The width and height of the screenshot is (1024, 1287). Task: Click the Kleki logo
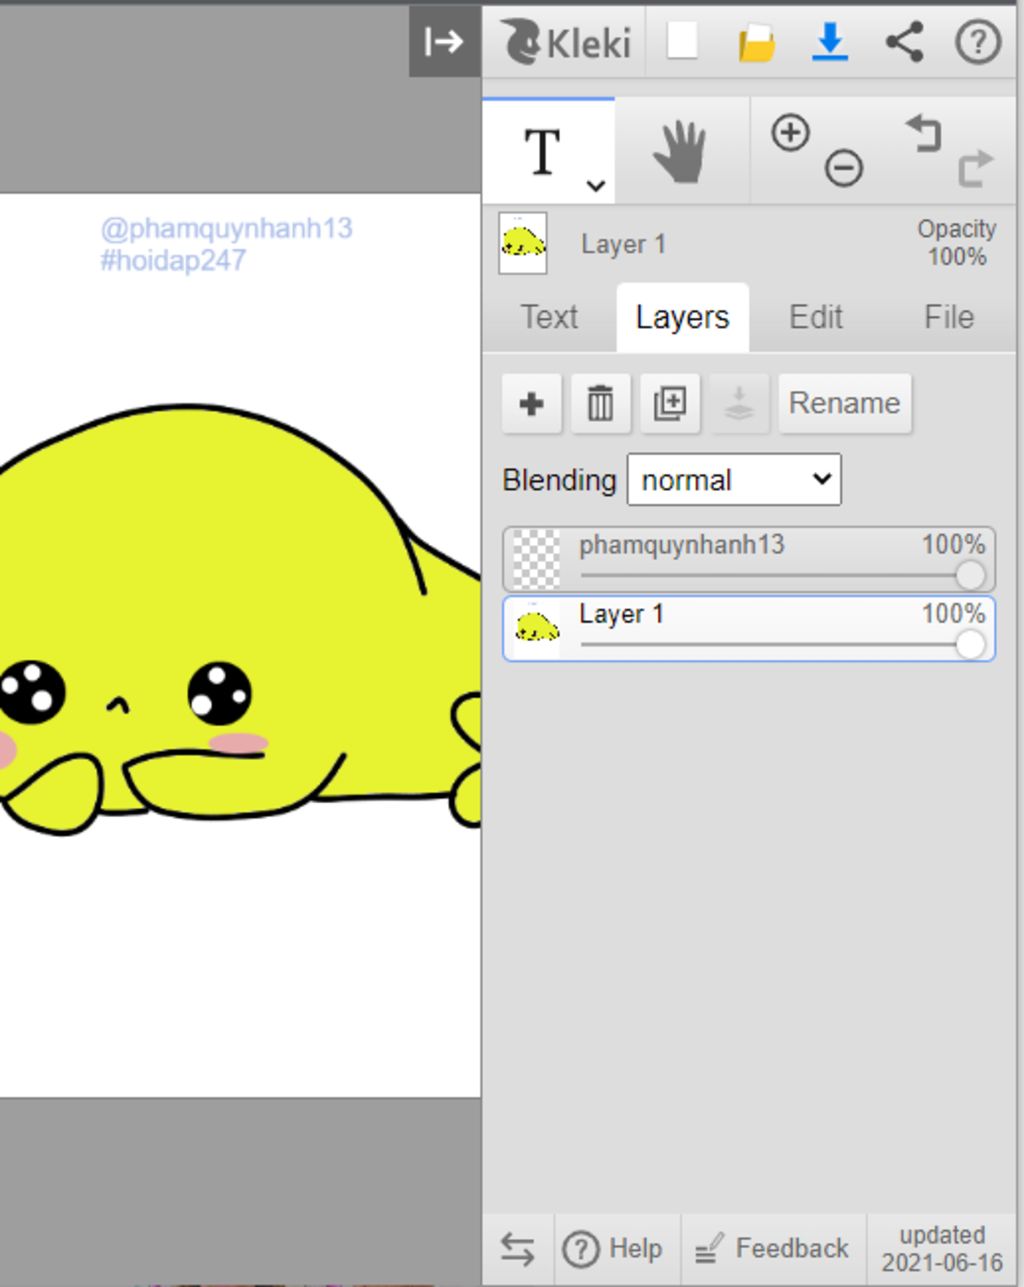coord(567,43)
